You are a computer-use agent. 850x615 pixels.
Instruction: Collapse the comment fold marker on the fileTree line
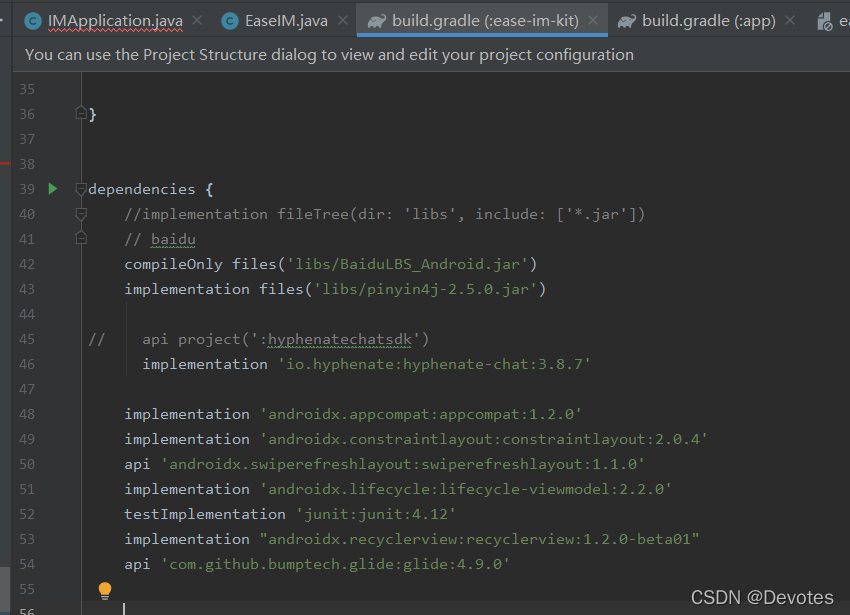click(x=81, y=214)
